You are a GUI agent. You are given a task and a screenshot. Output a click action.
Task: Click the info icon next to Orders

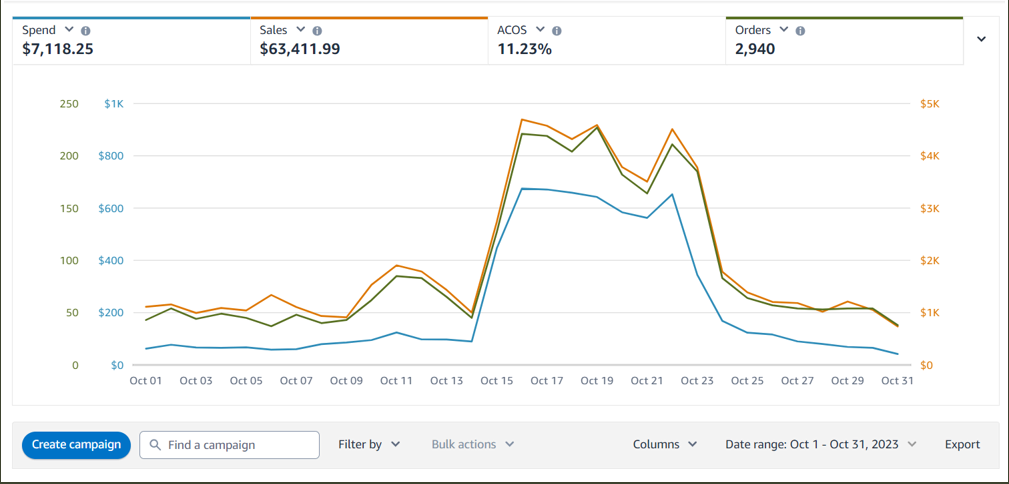click(800, 31)
